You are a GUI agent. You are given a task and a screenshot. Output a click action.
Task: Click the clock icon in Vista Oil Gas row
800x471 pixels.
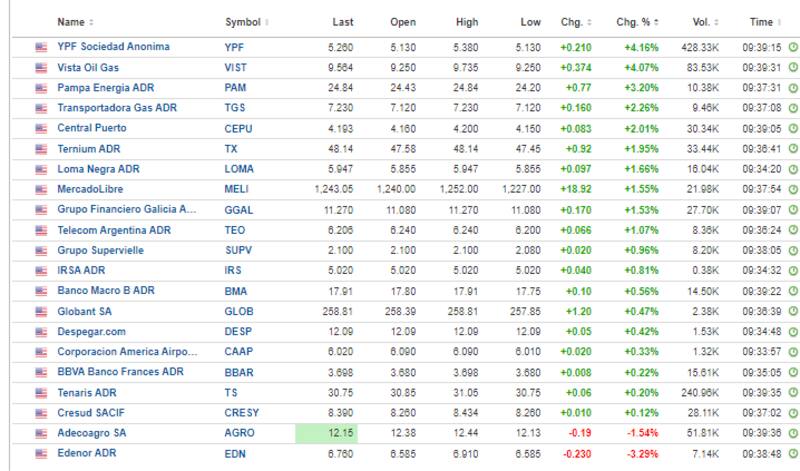point(792,67)
